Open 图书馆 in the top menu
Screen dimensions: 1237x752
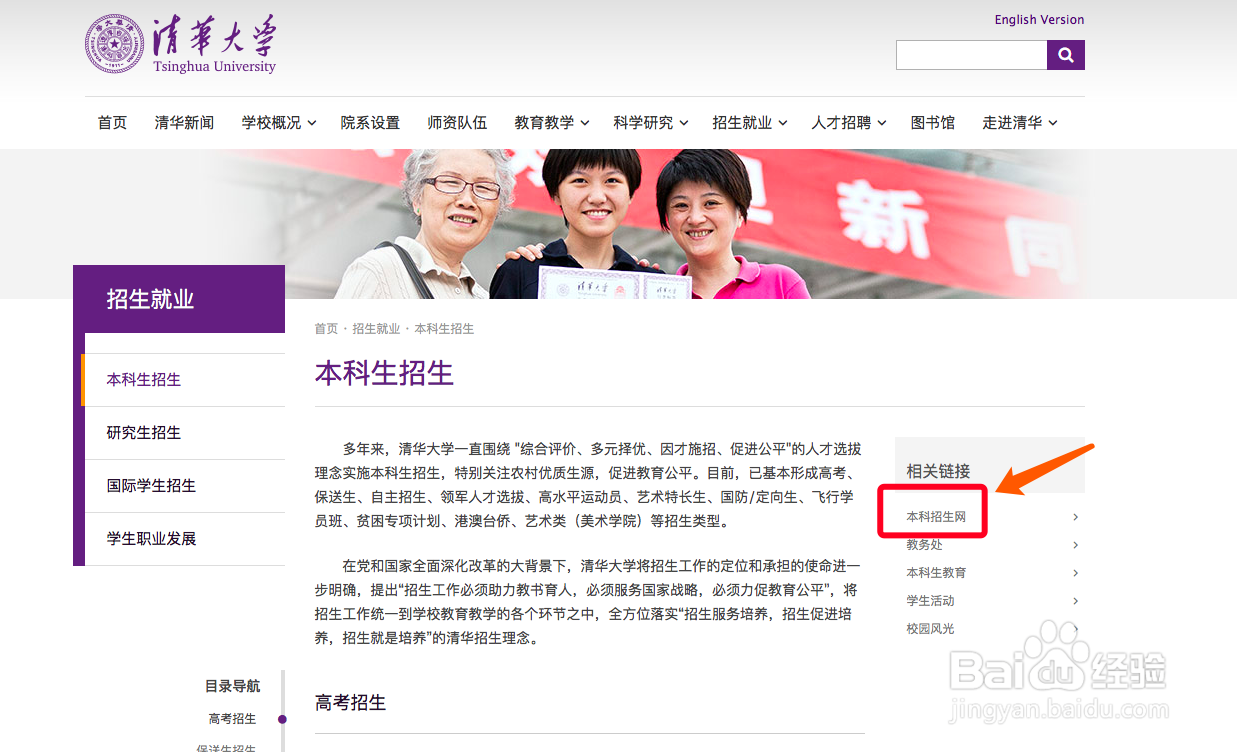pos(933,122)
